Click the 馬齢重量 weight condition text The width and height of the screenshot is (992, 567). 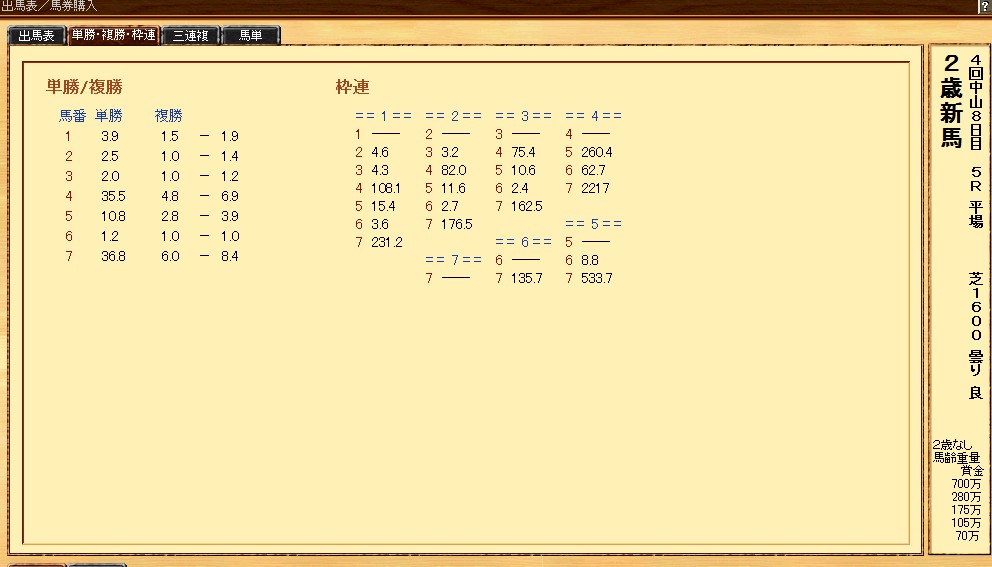tap(957, 458)
